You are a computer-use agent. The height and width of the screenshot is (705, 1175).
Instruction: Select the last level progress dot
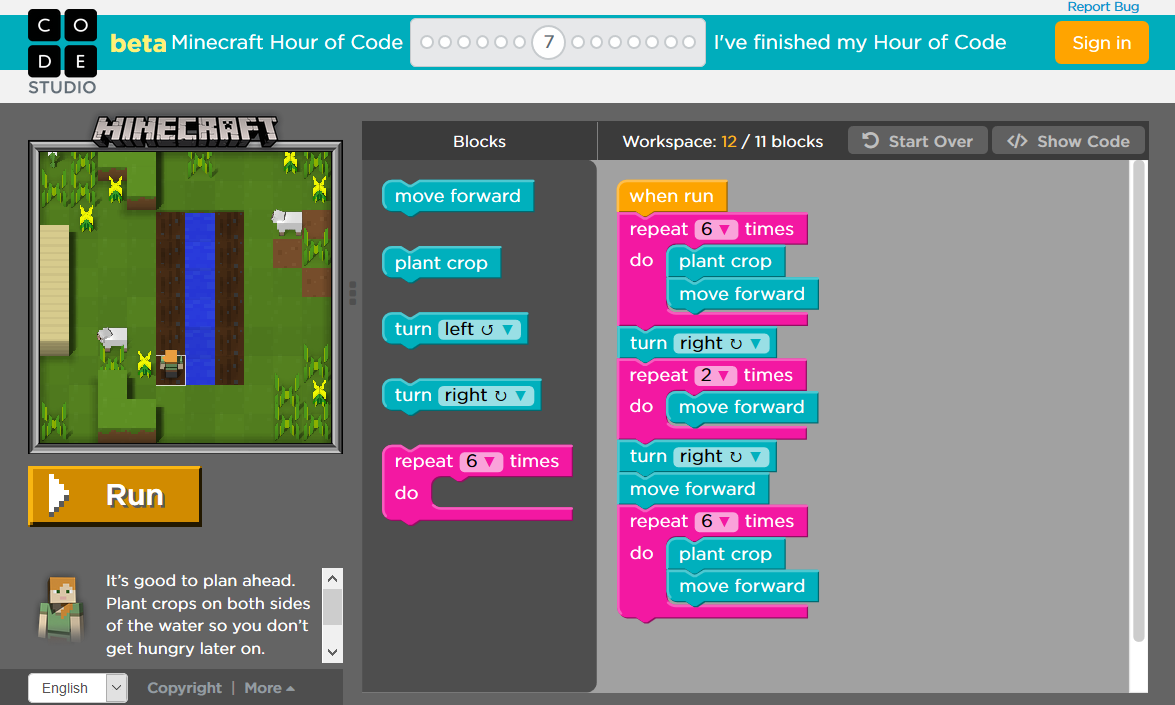point(689,42)
